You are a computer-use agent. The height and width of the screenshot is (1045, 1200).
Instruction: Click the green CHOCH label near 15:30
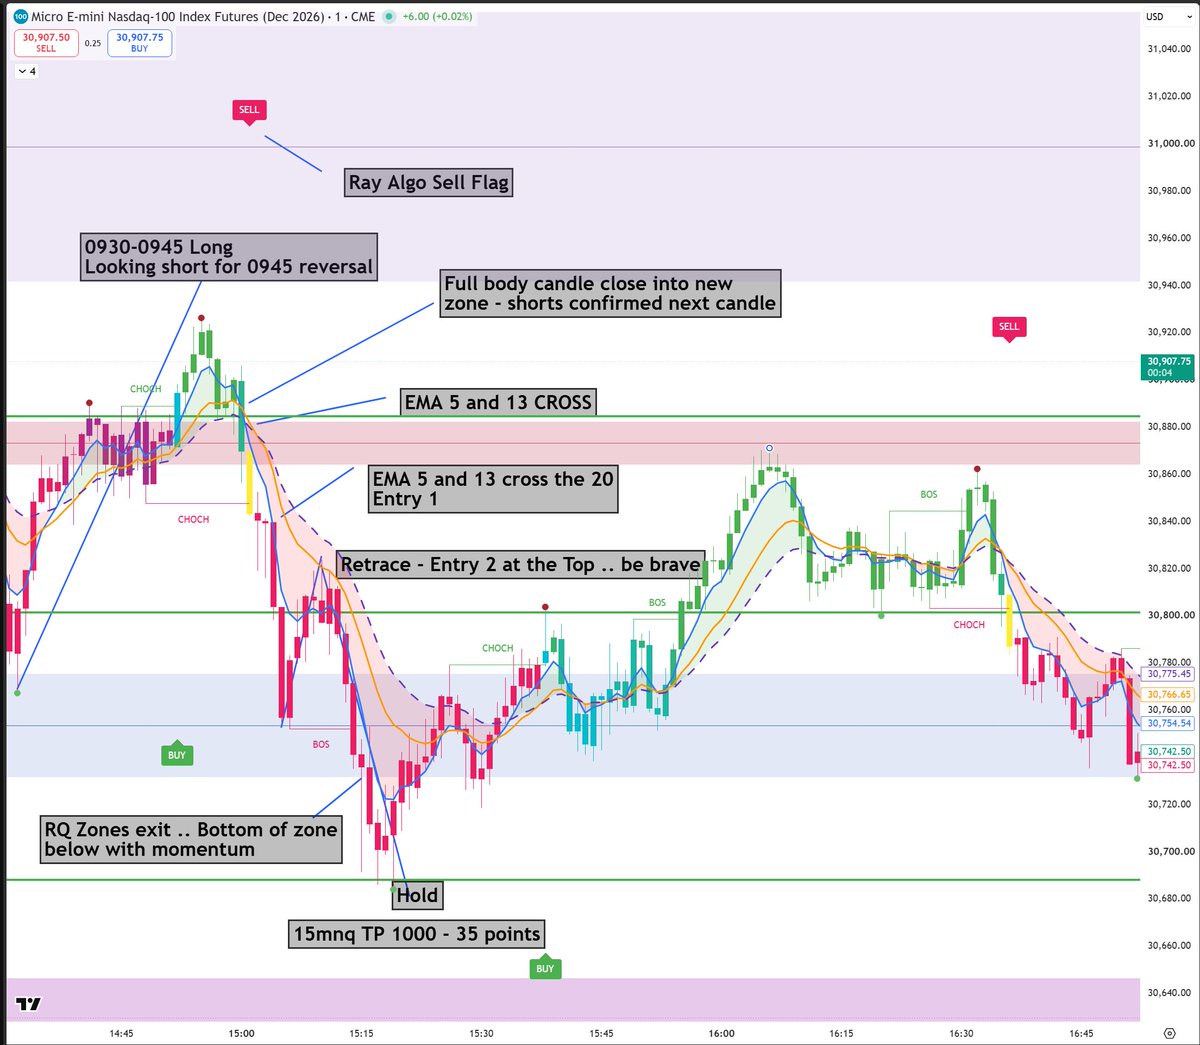[x=497, y=648]
